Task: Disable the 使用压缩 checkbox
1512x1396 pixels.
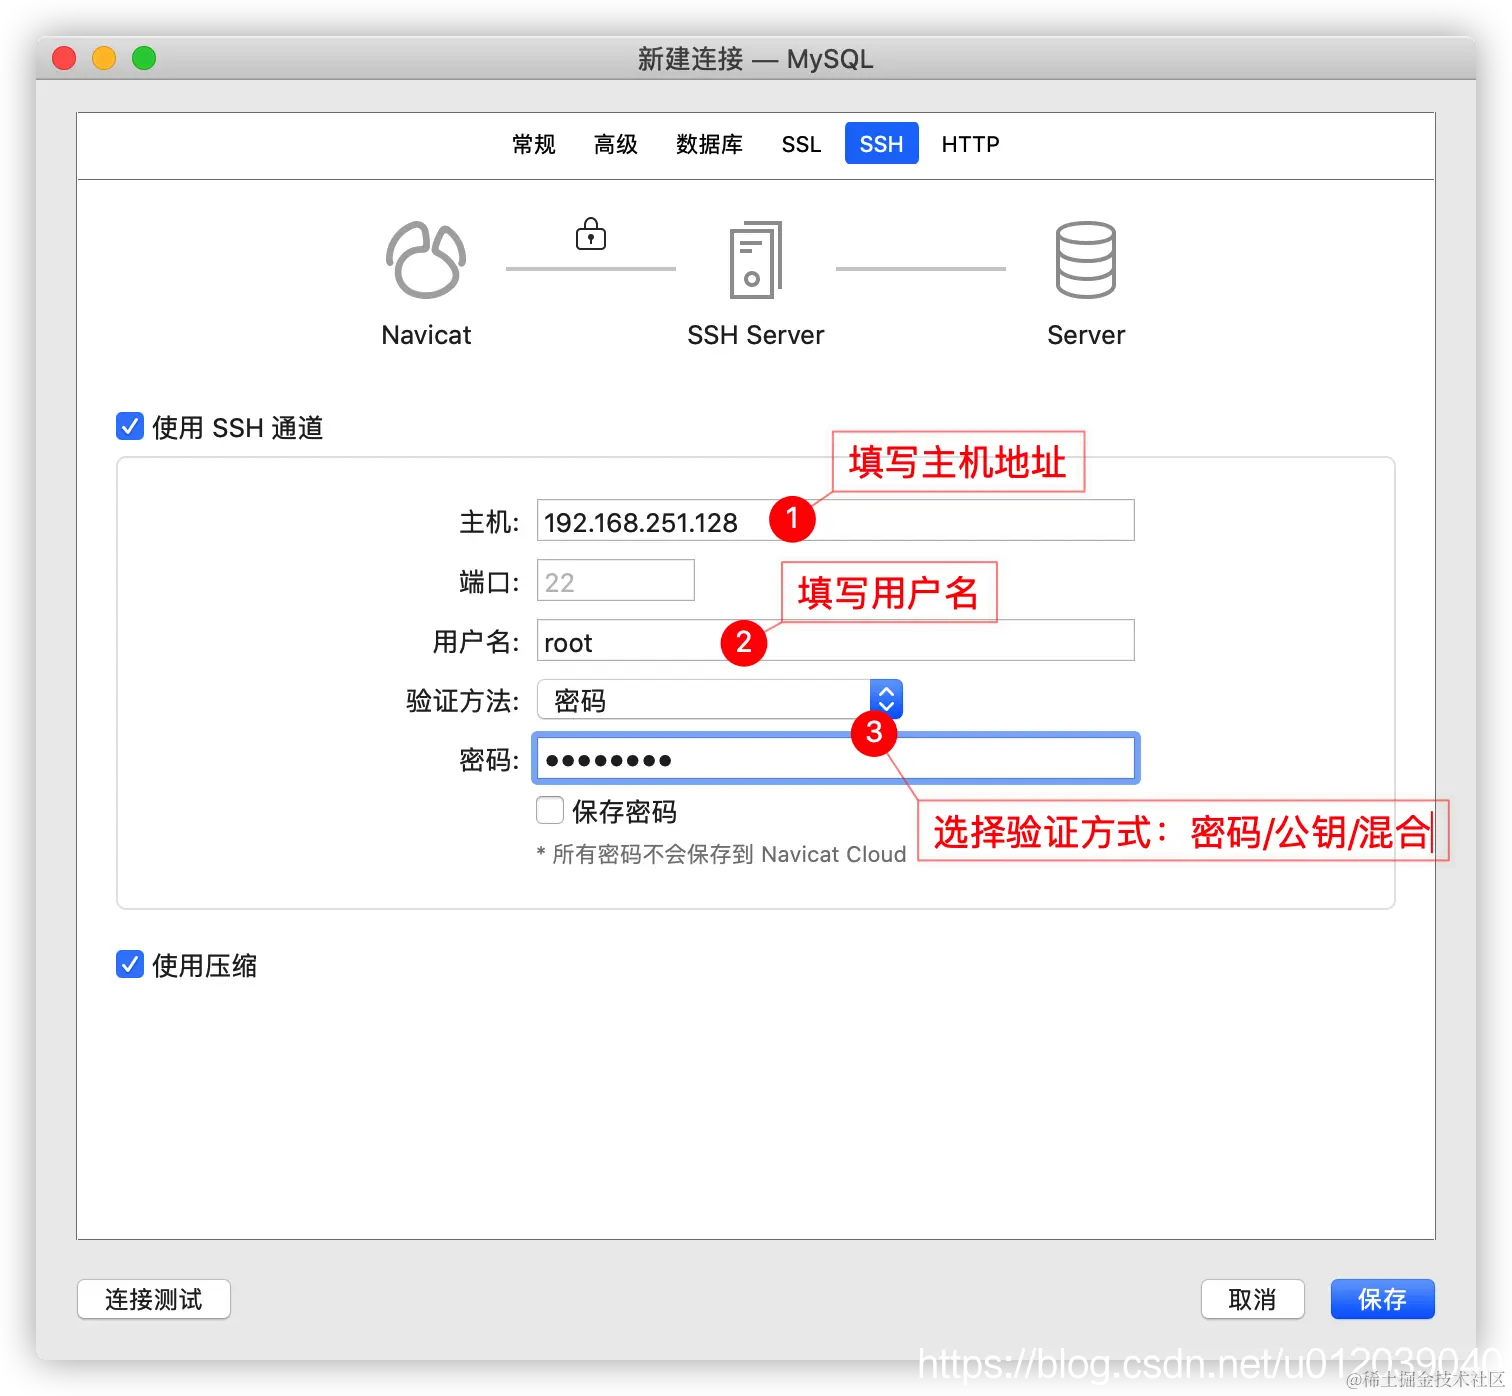Action: click(129, 965)
